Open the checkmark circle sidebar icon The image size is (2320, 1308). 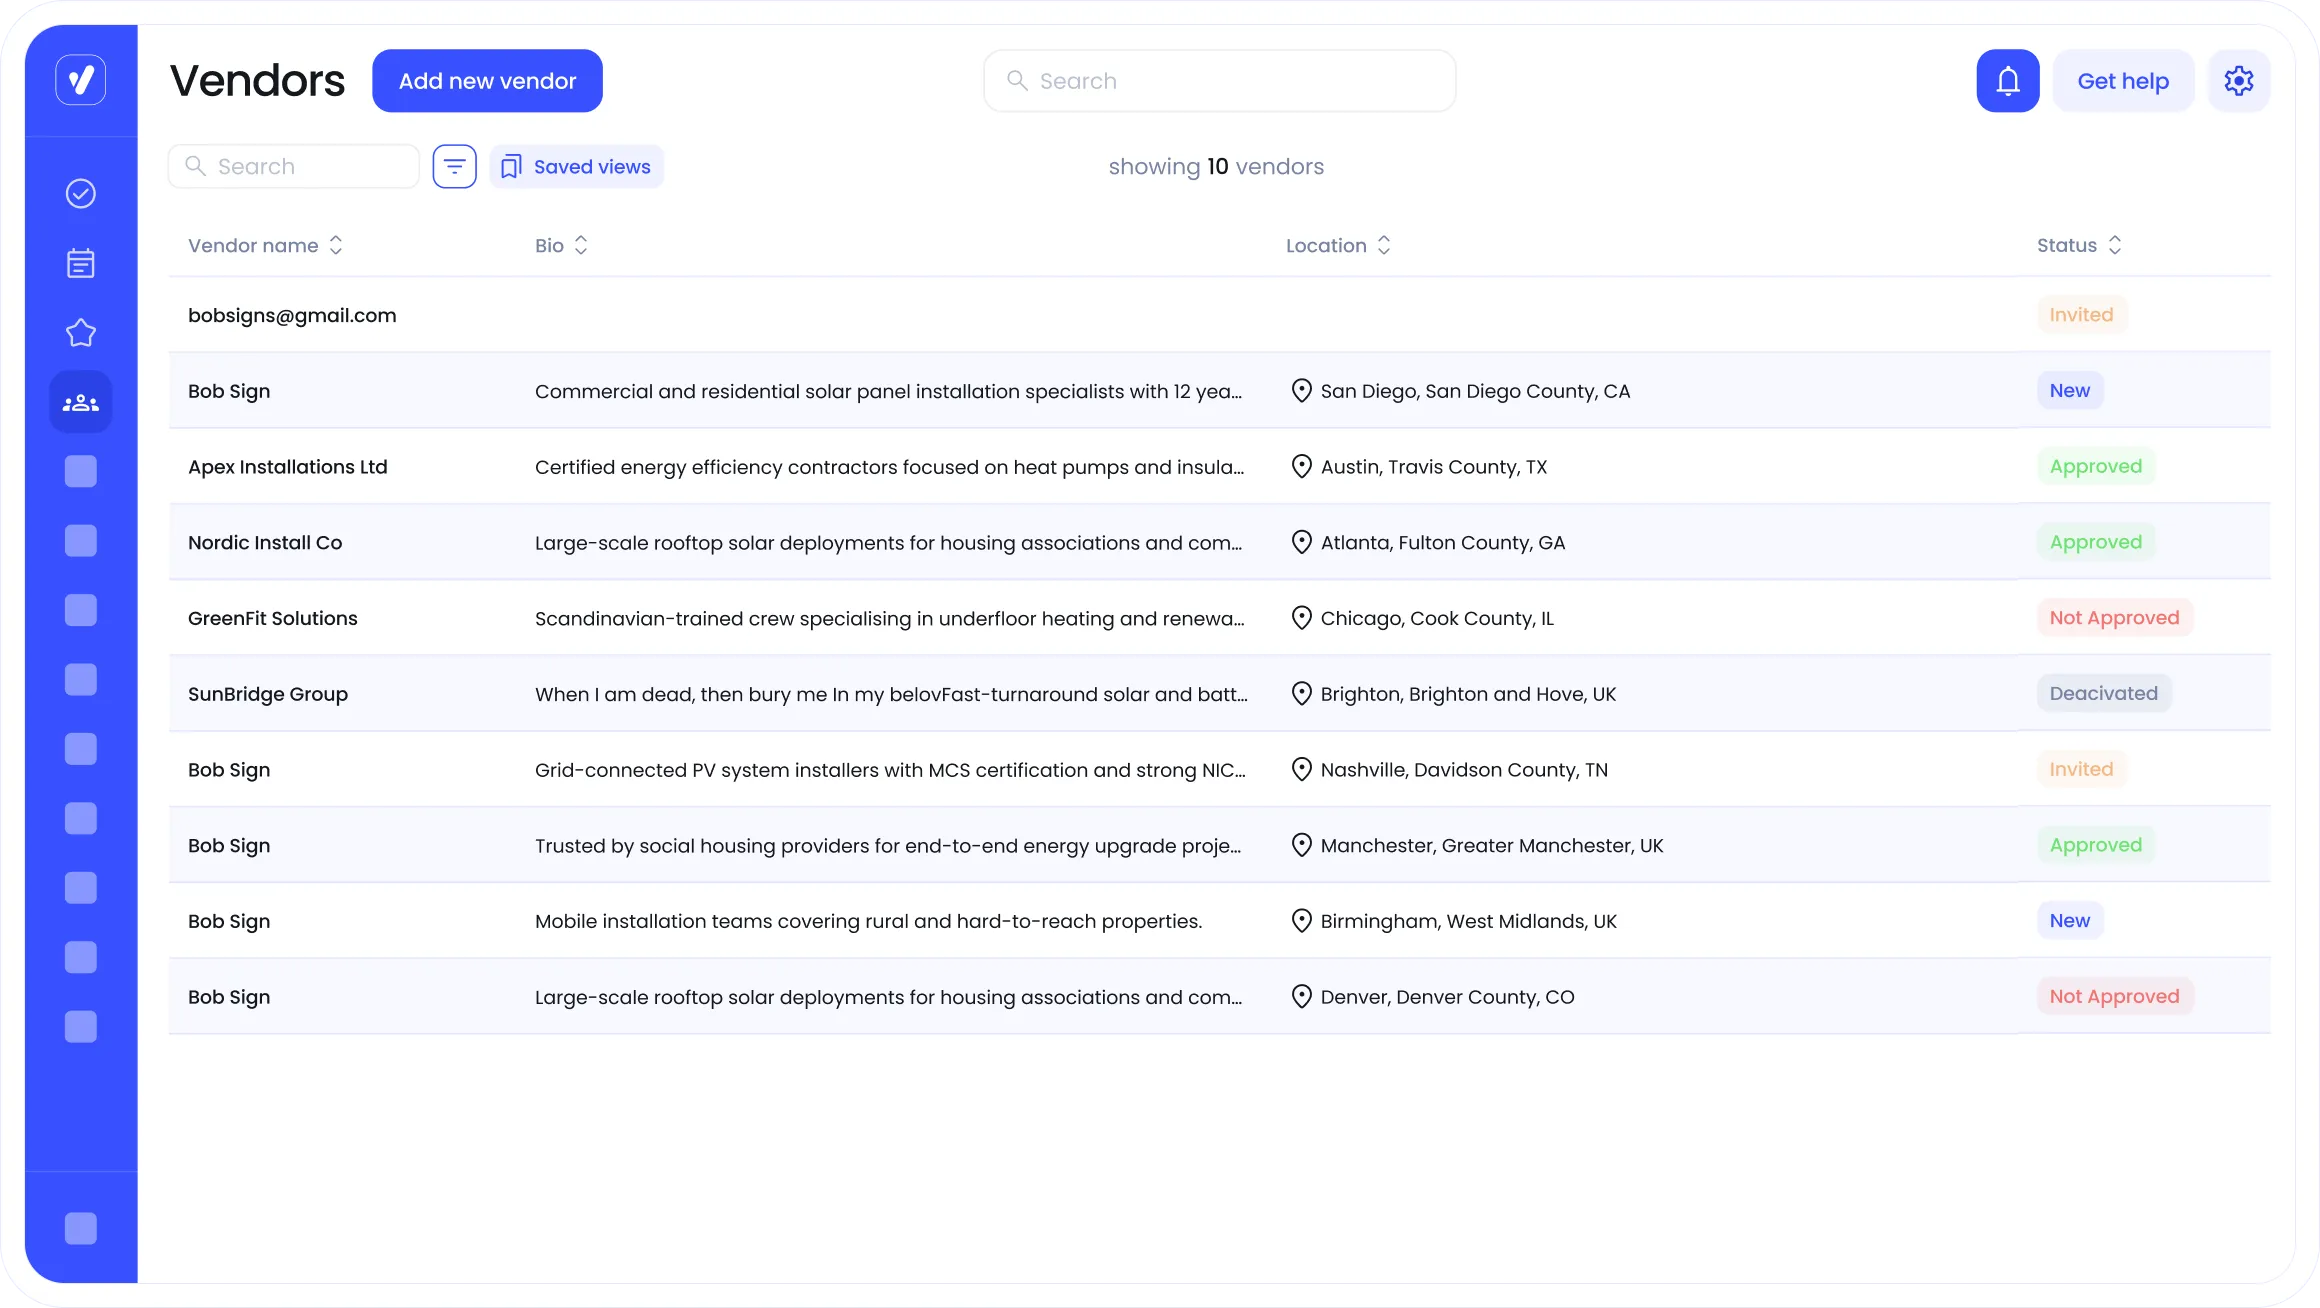pos(81,193)
